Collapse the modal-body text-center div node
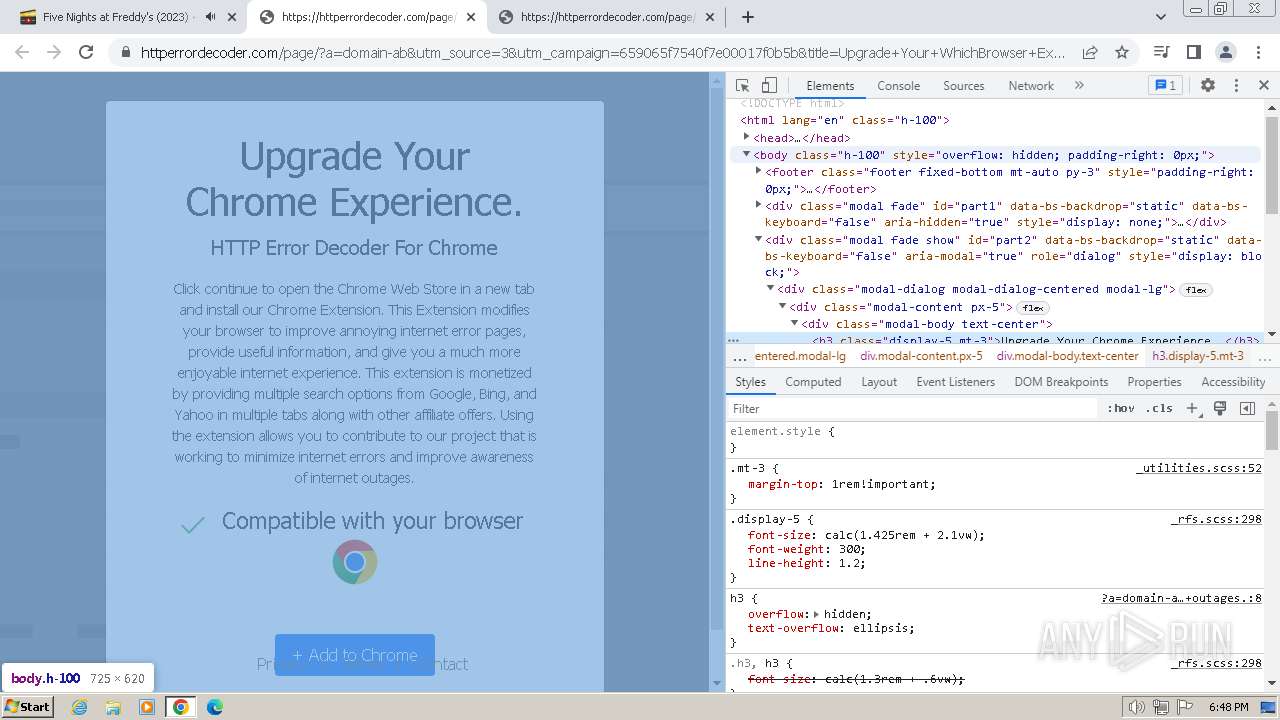Viewport: 1280px width, 720px height. (794, 324)
